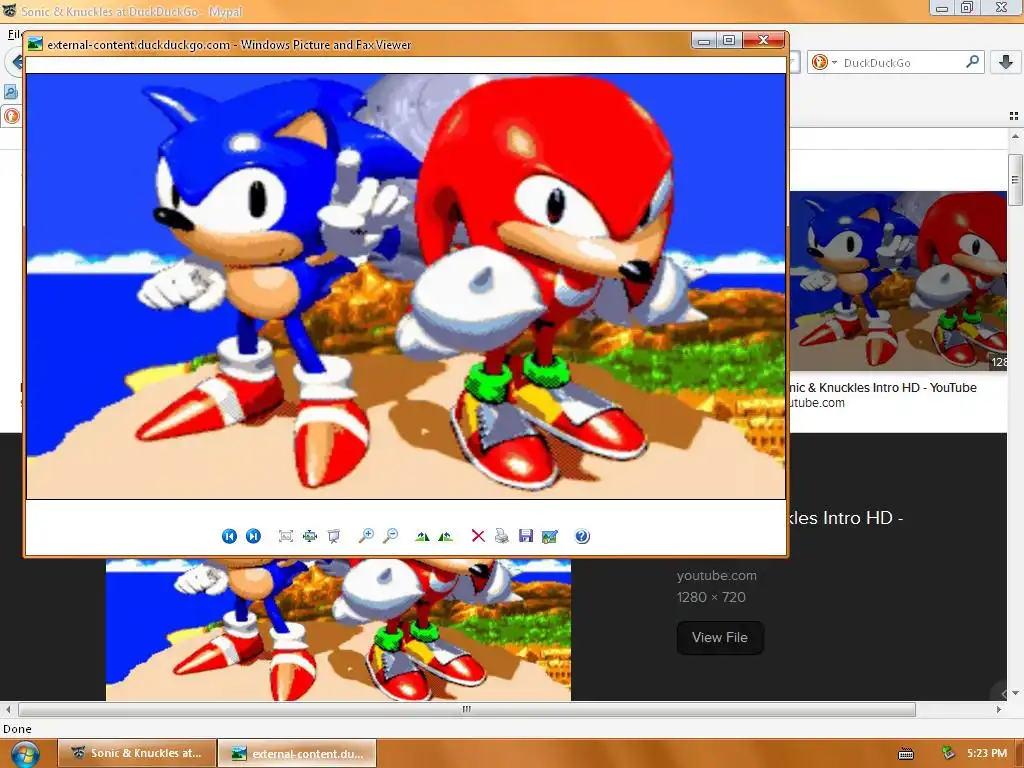The image size is (1024, 768).
Task: Switch to external-content taskbar button
Action: (297, 754)
